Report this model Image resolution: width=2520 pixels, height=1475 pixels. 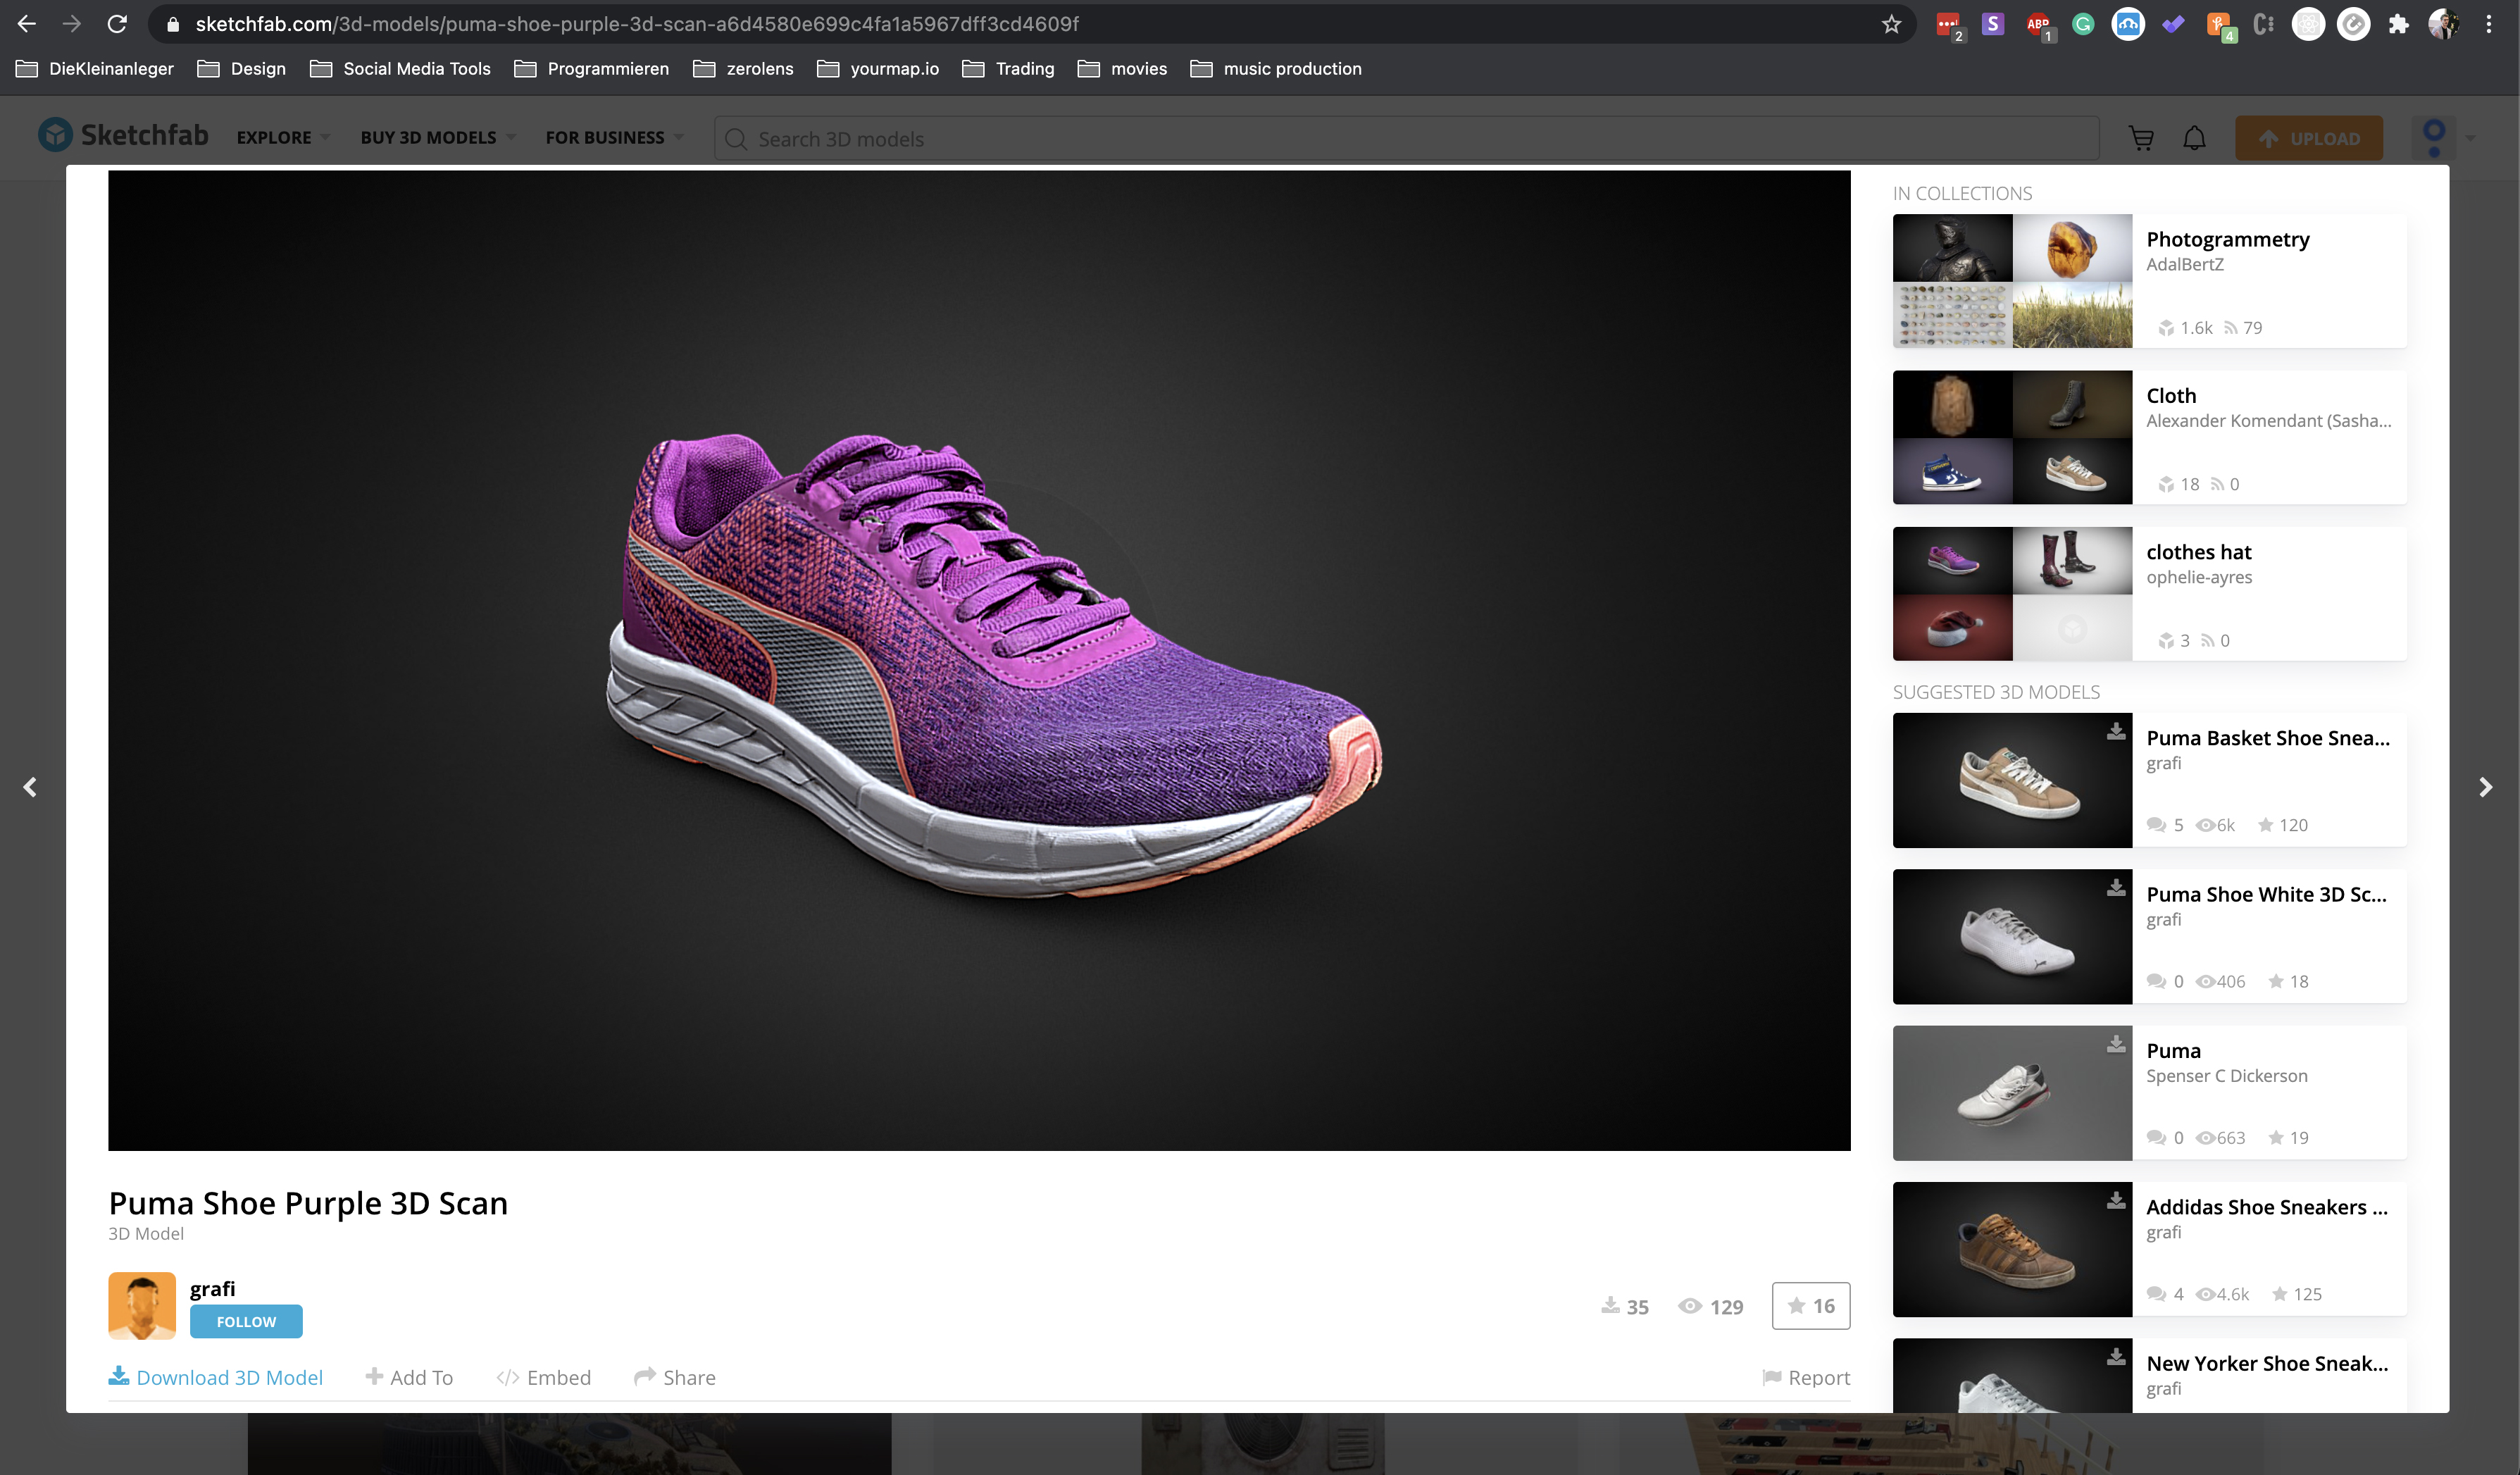pos(1806,1377)
